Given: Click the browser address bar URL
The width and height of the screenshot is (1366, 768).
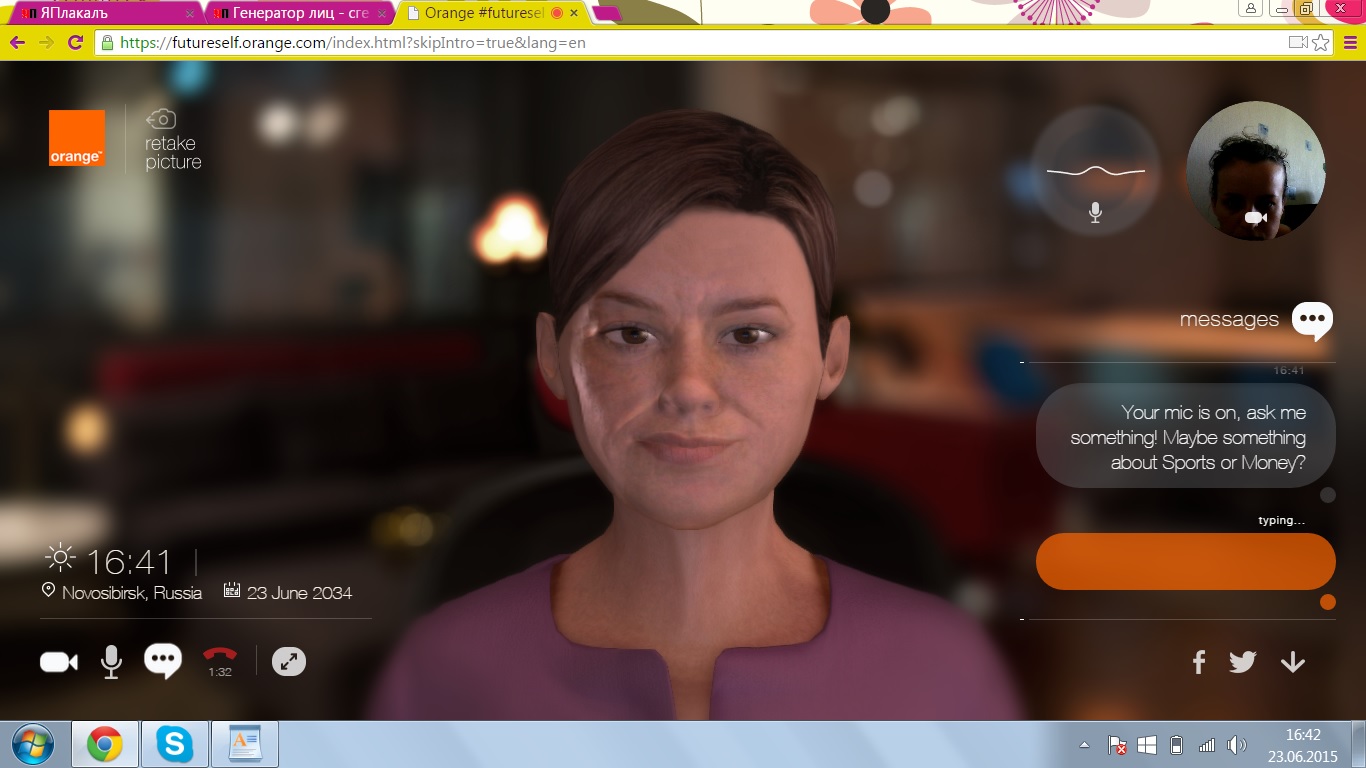Looking at the screenshot, I should (x=353, y=43).
